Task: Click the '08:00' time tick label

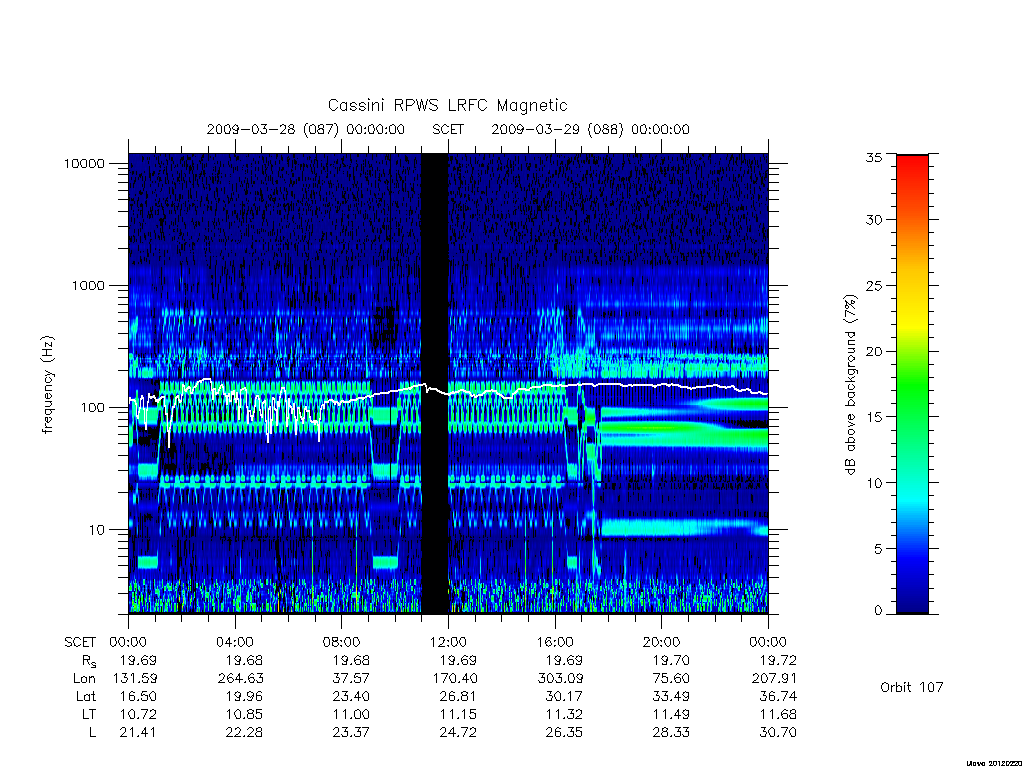Action: click(x=342, y=642)
